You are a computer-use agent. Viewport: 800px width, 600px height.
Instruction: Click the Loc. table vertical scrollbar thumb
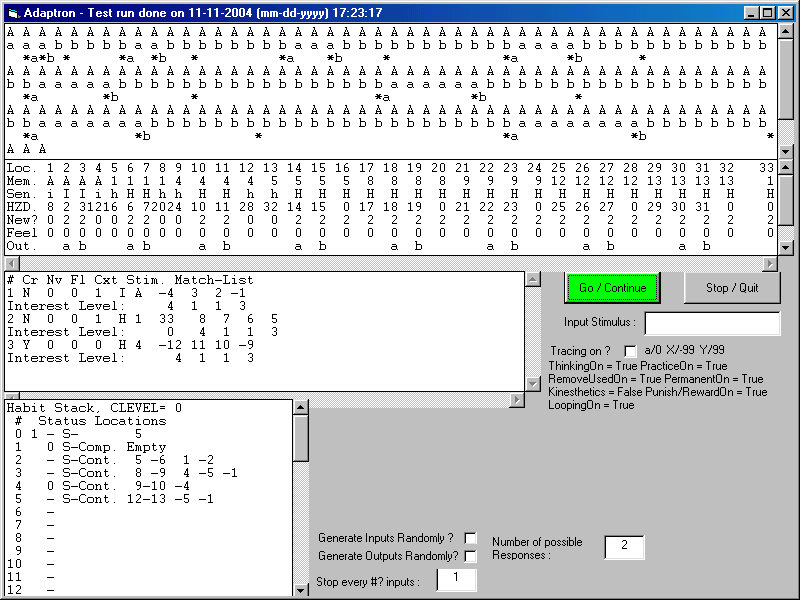(786, 199)
